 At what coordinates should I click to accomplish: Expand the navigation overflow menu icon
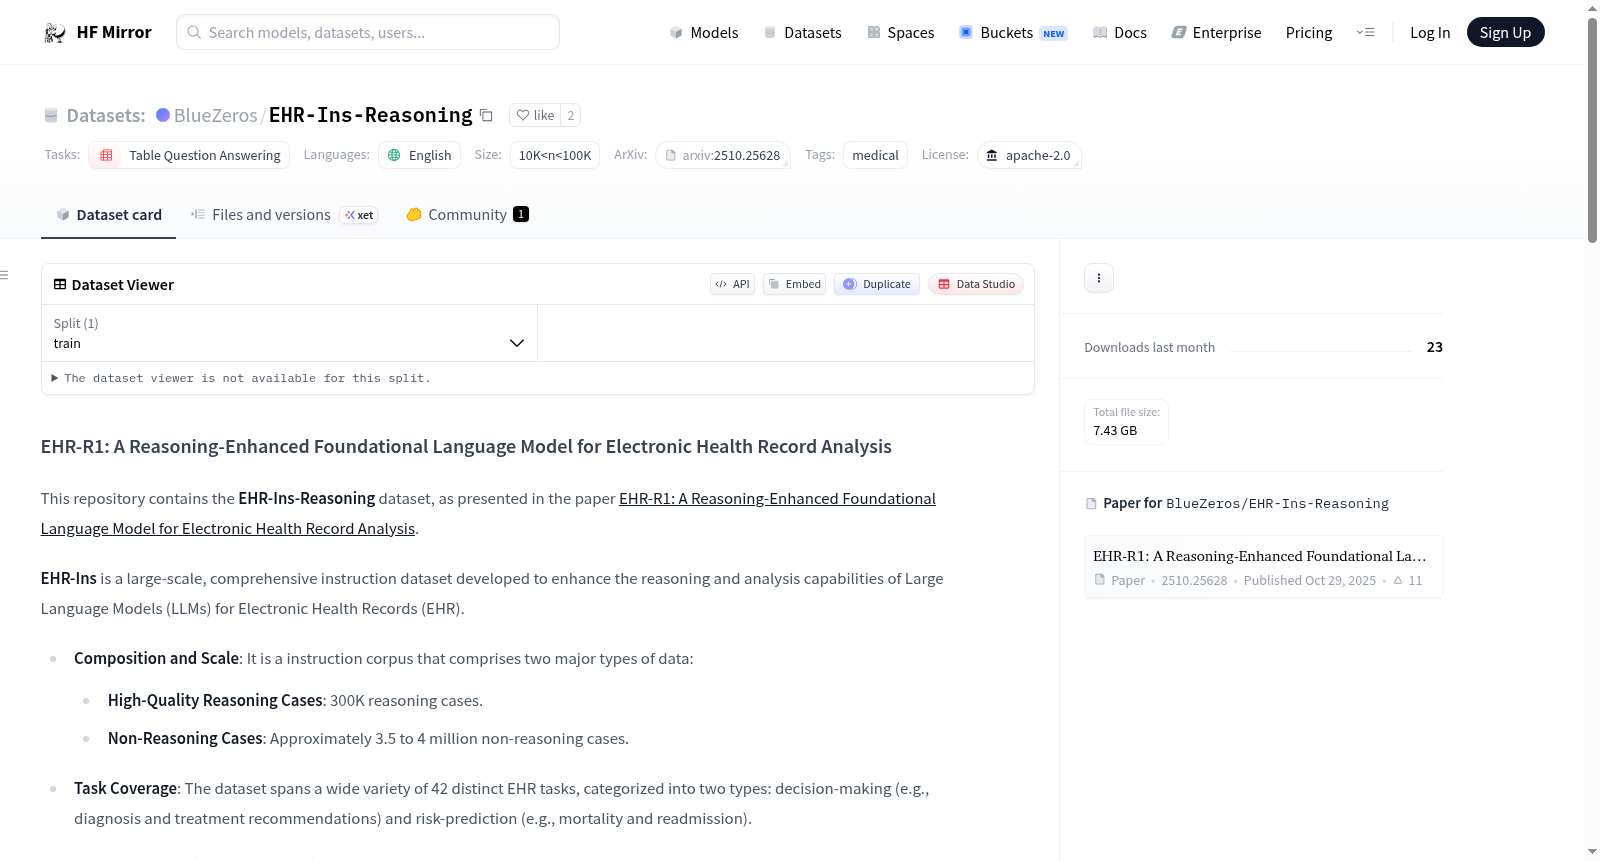point(1365,32)
